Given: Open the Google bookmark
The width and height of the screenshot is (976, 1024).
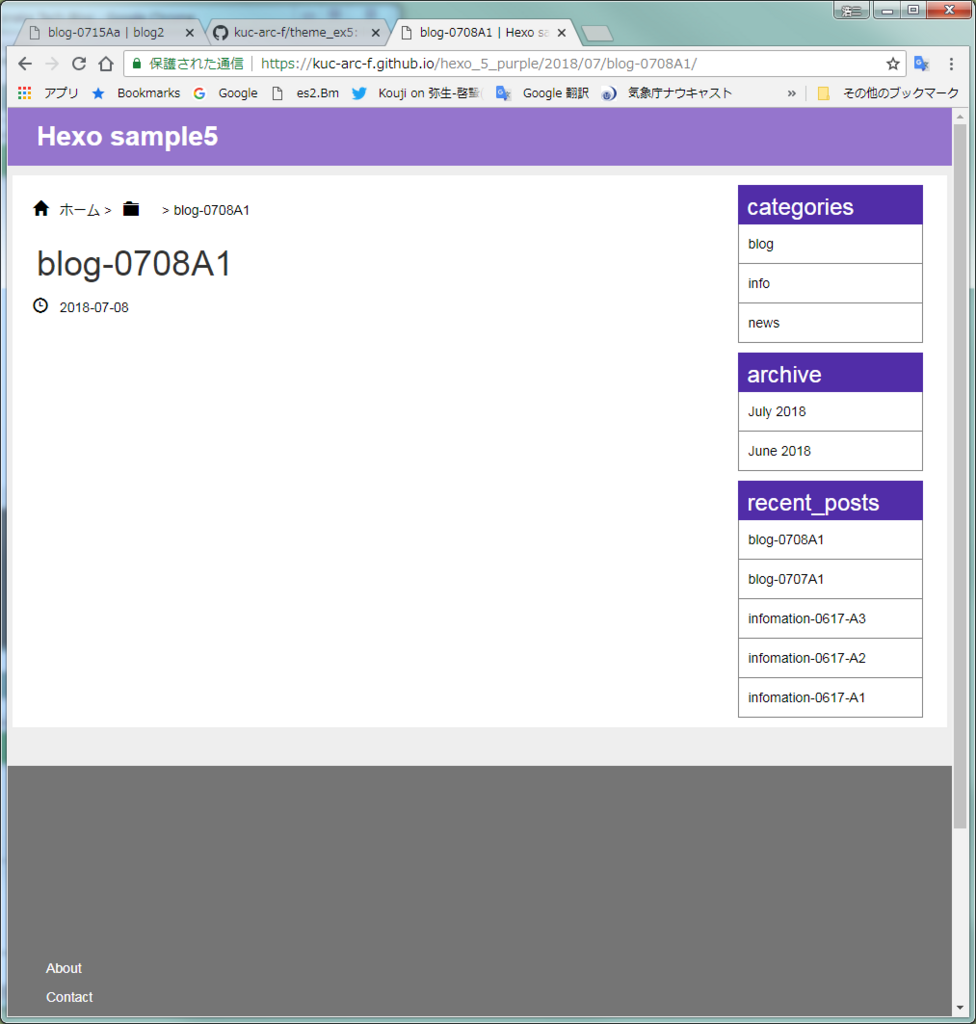Looking at the screenshot, I should pos(225,93).
